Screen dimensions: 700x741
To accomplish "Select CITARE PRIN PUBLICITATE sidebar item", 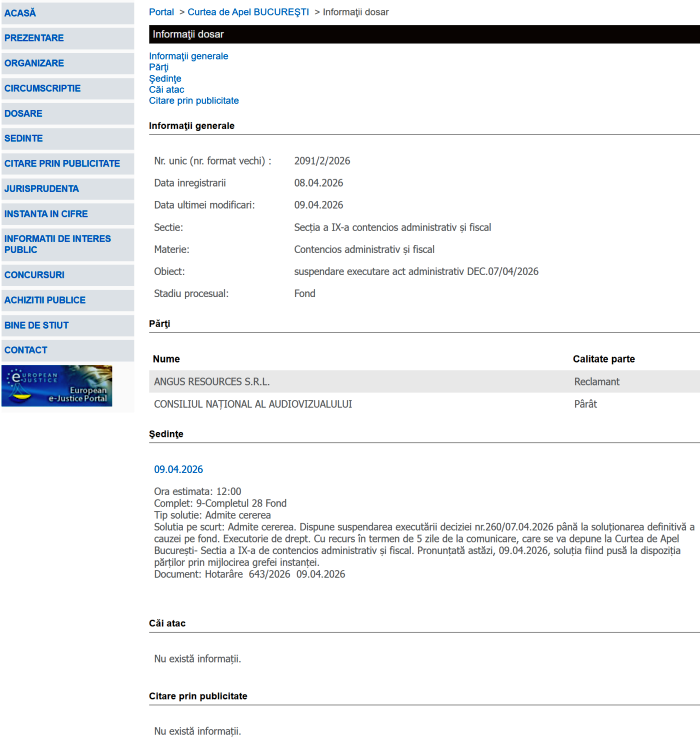I will [x=62, y=163].
